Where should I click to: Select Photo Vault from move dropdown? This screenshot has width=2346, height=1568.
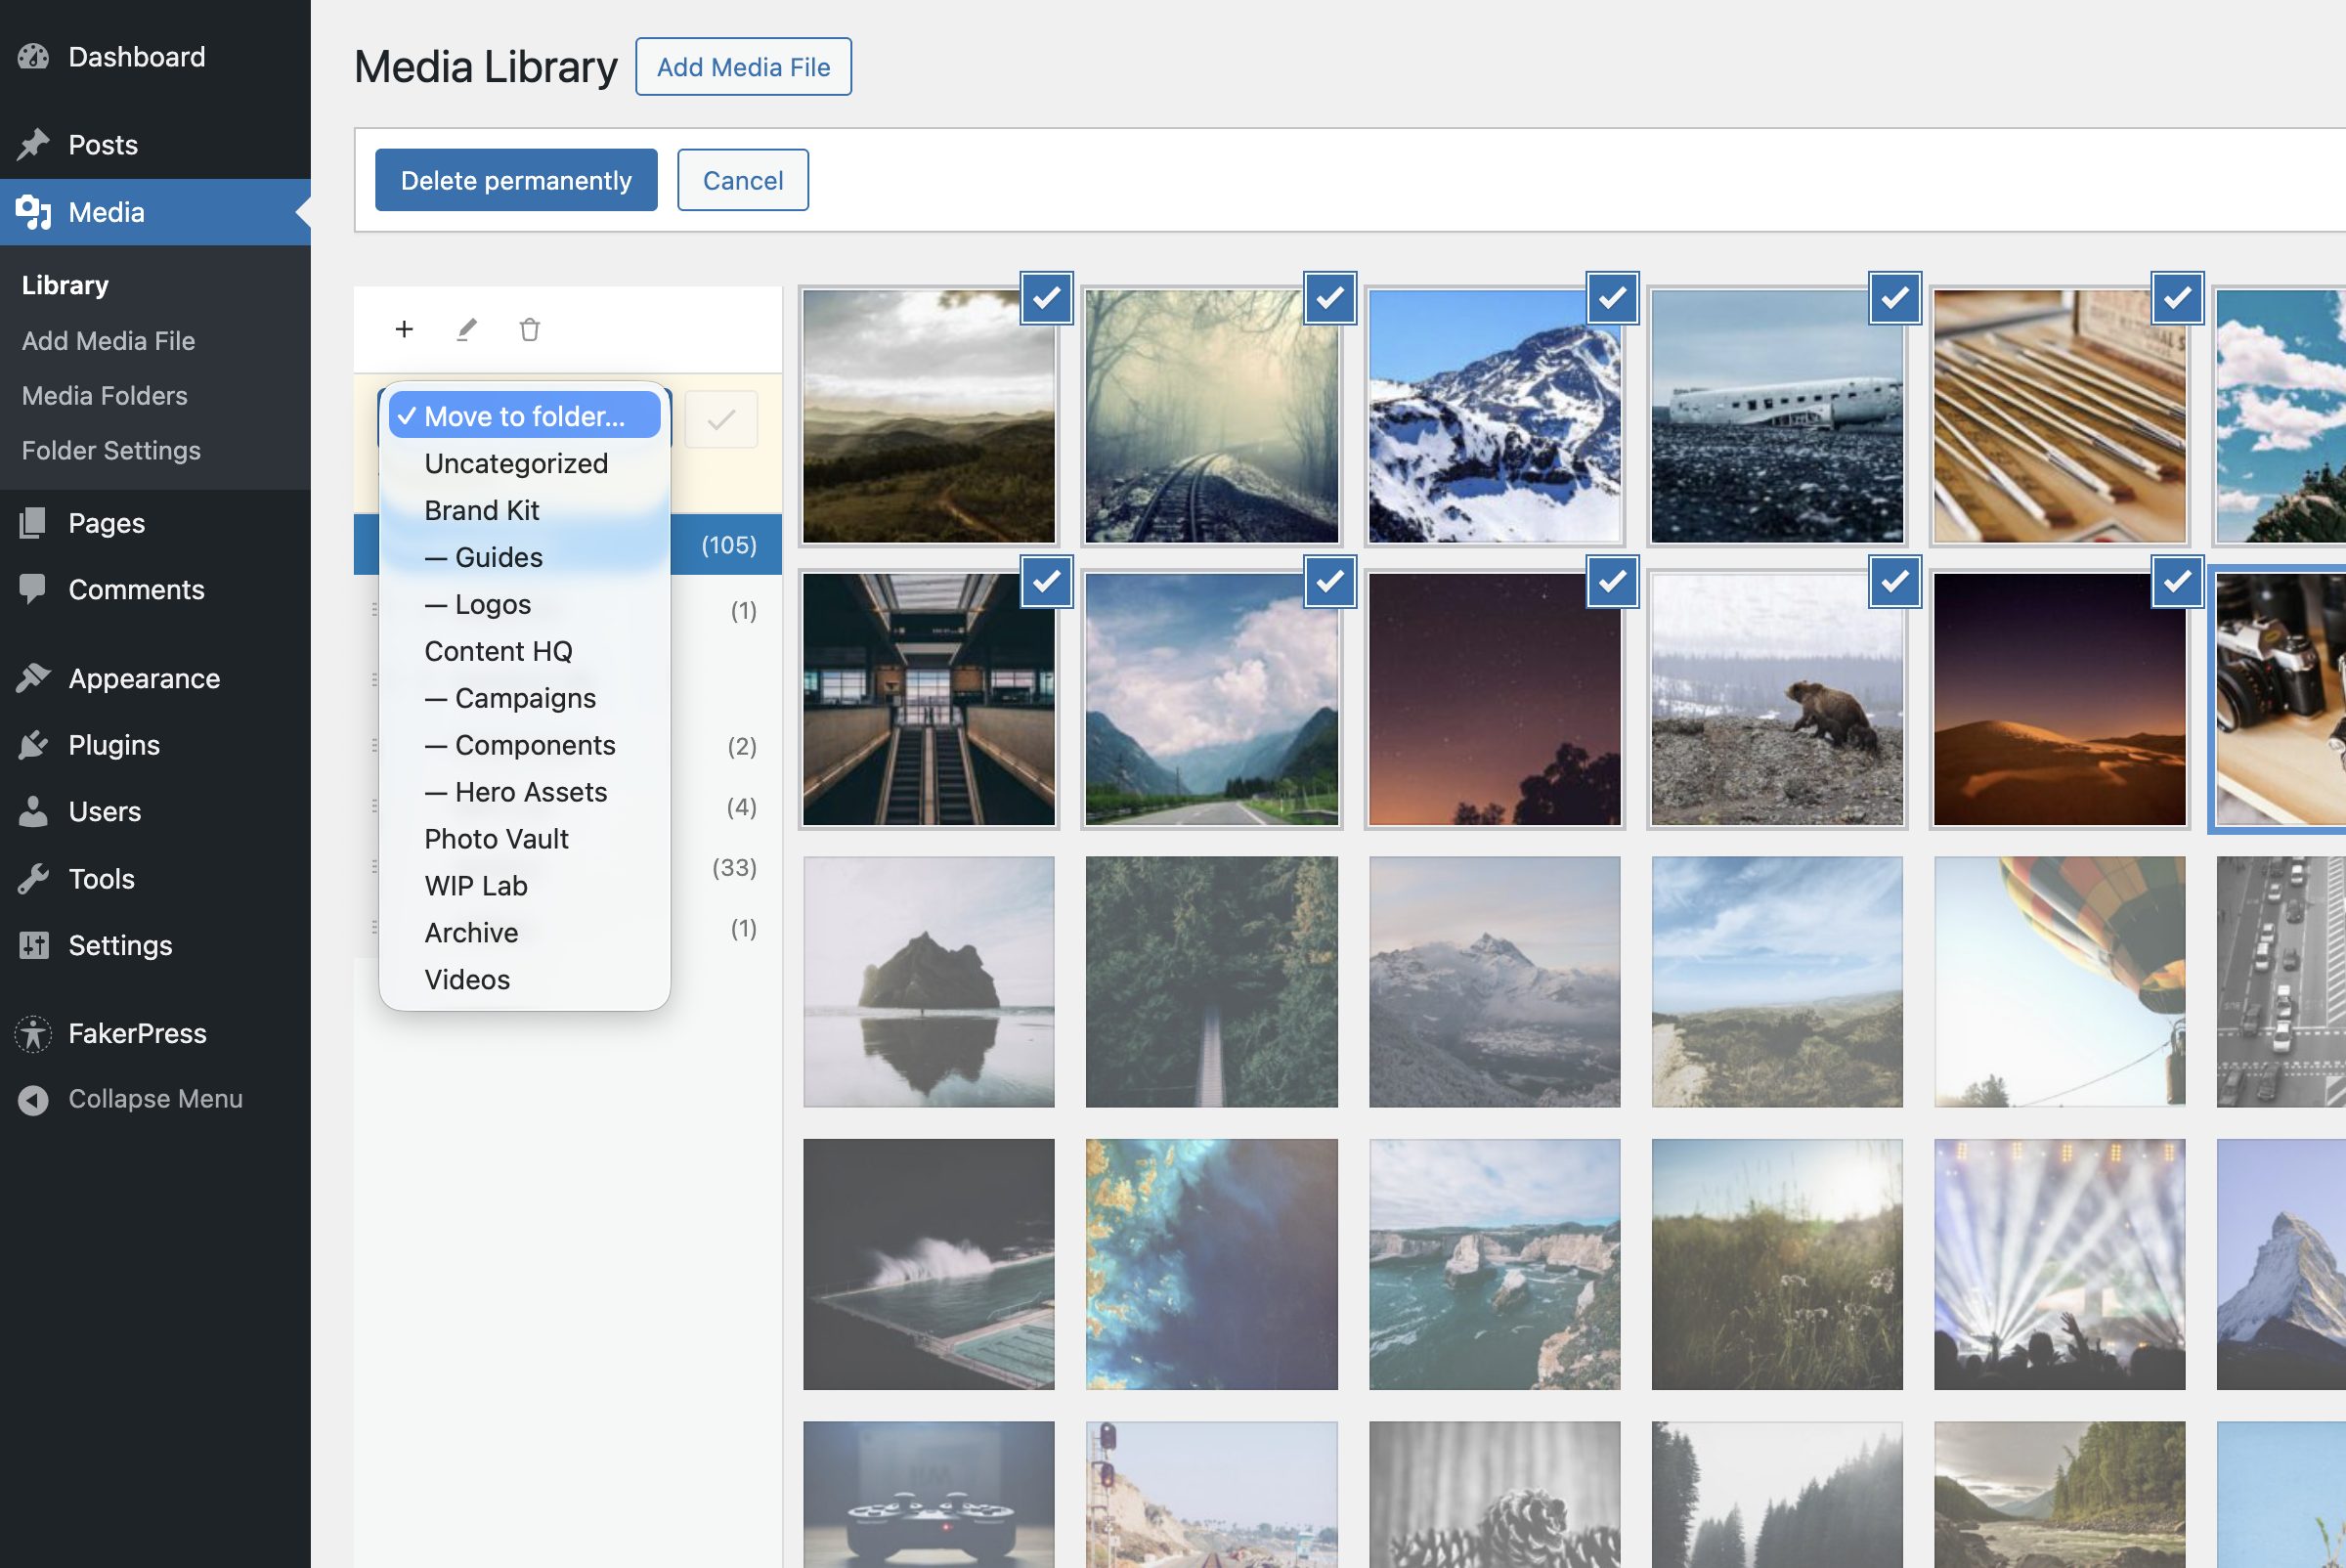[496, 839]
